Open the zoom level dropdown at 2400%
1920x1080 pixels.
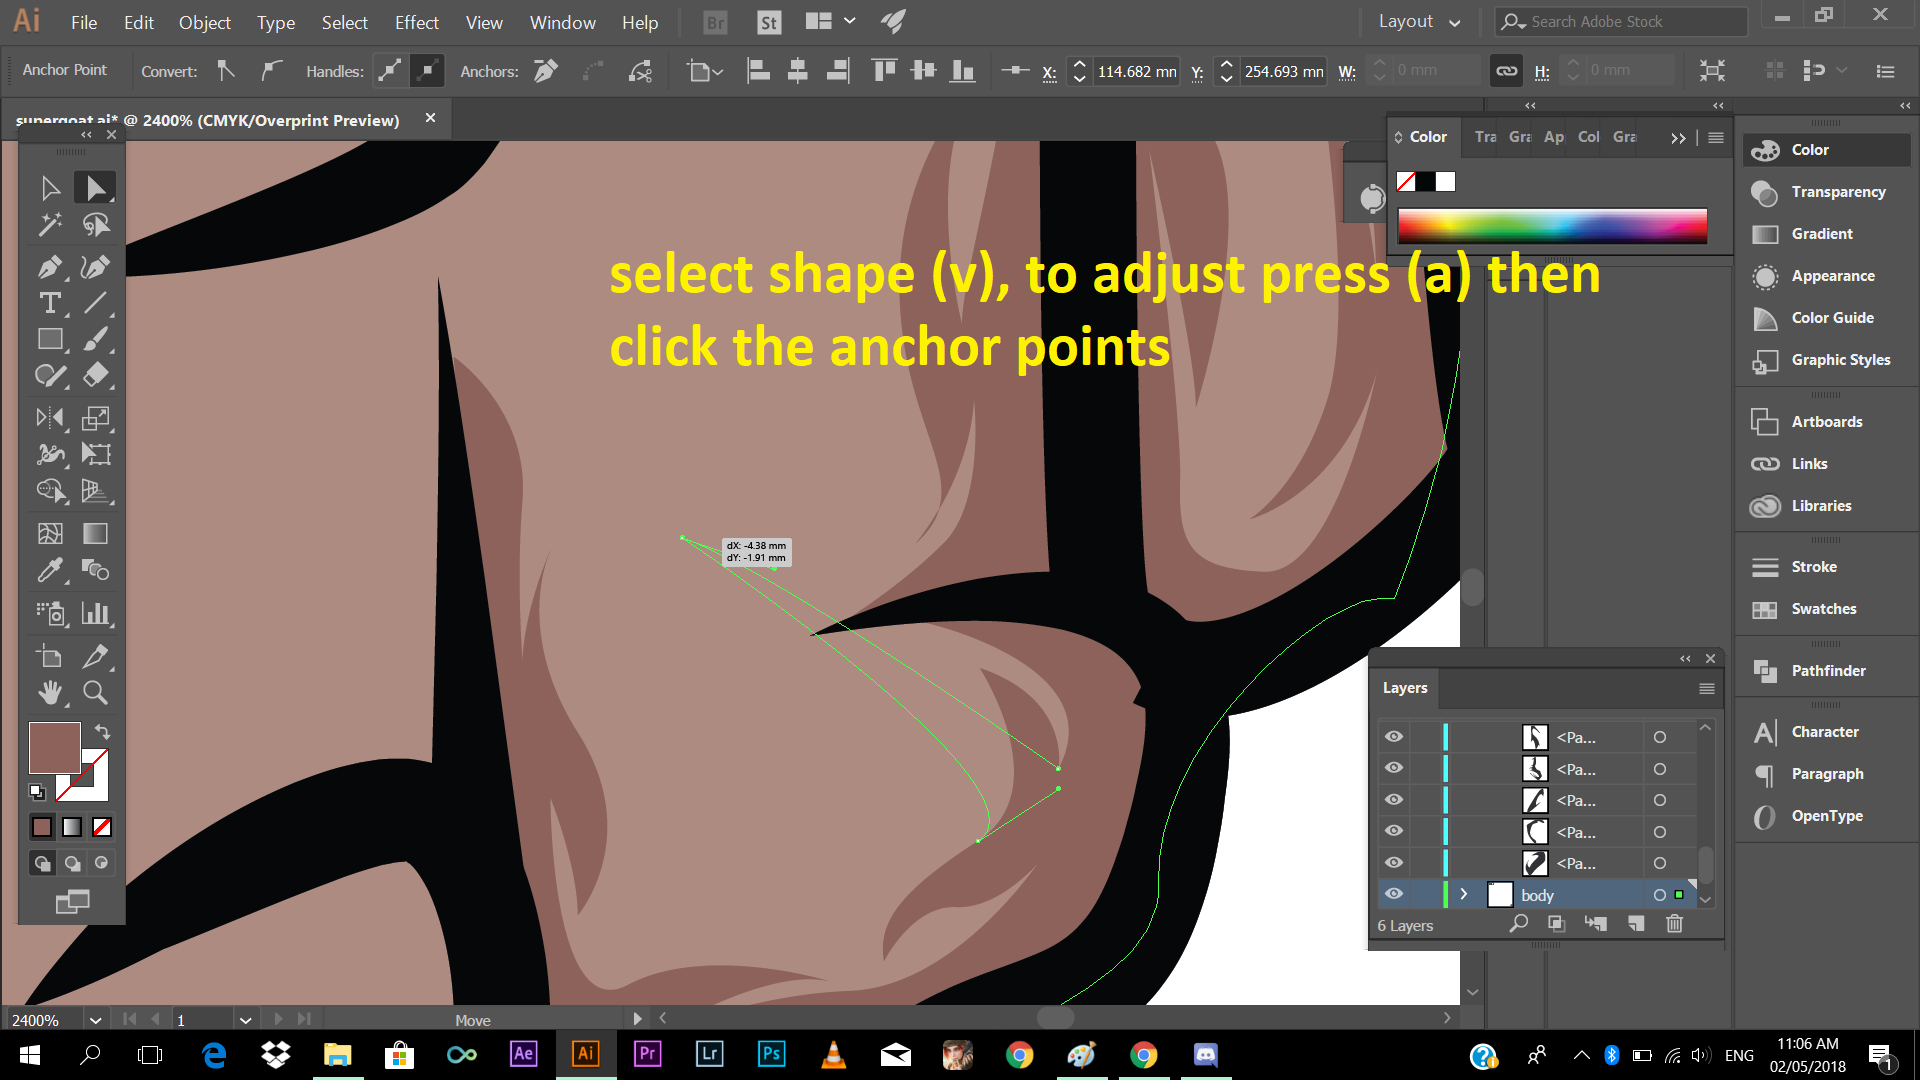95,1020
